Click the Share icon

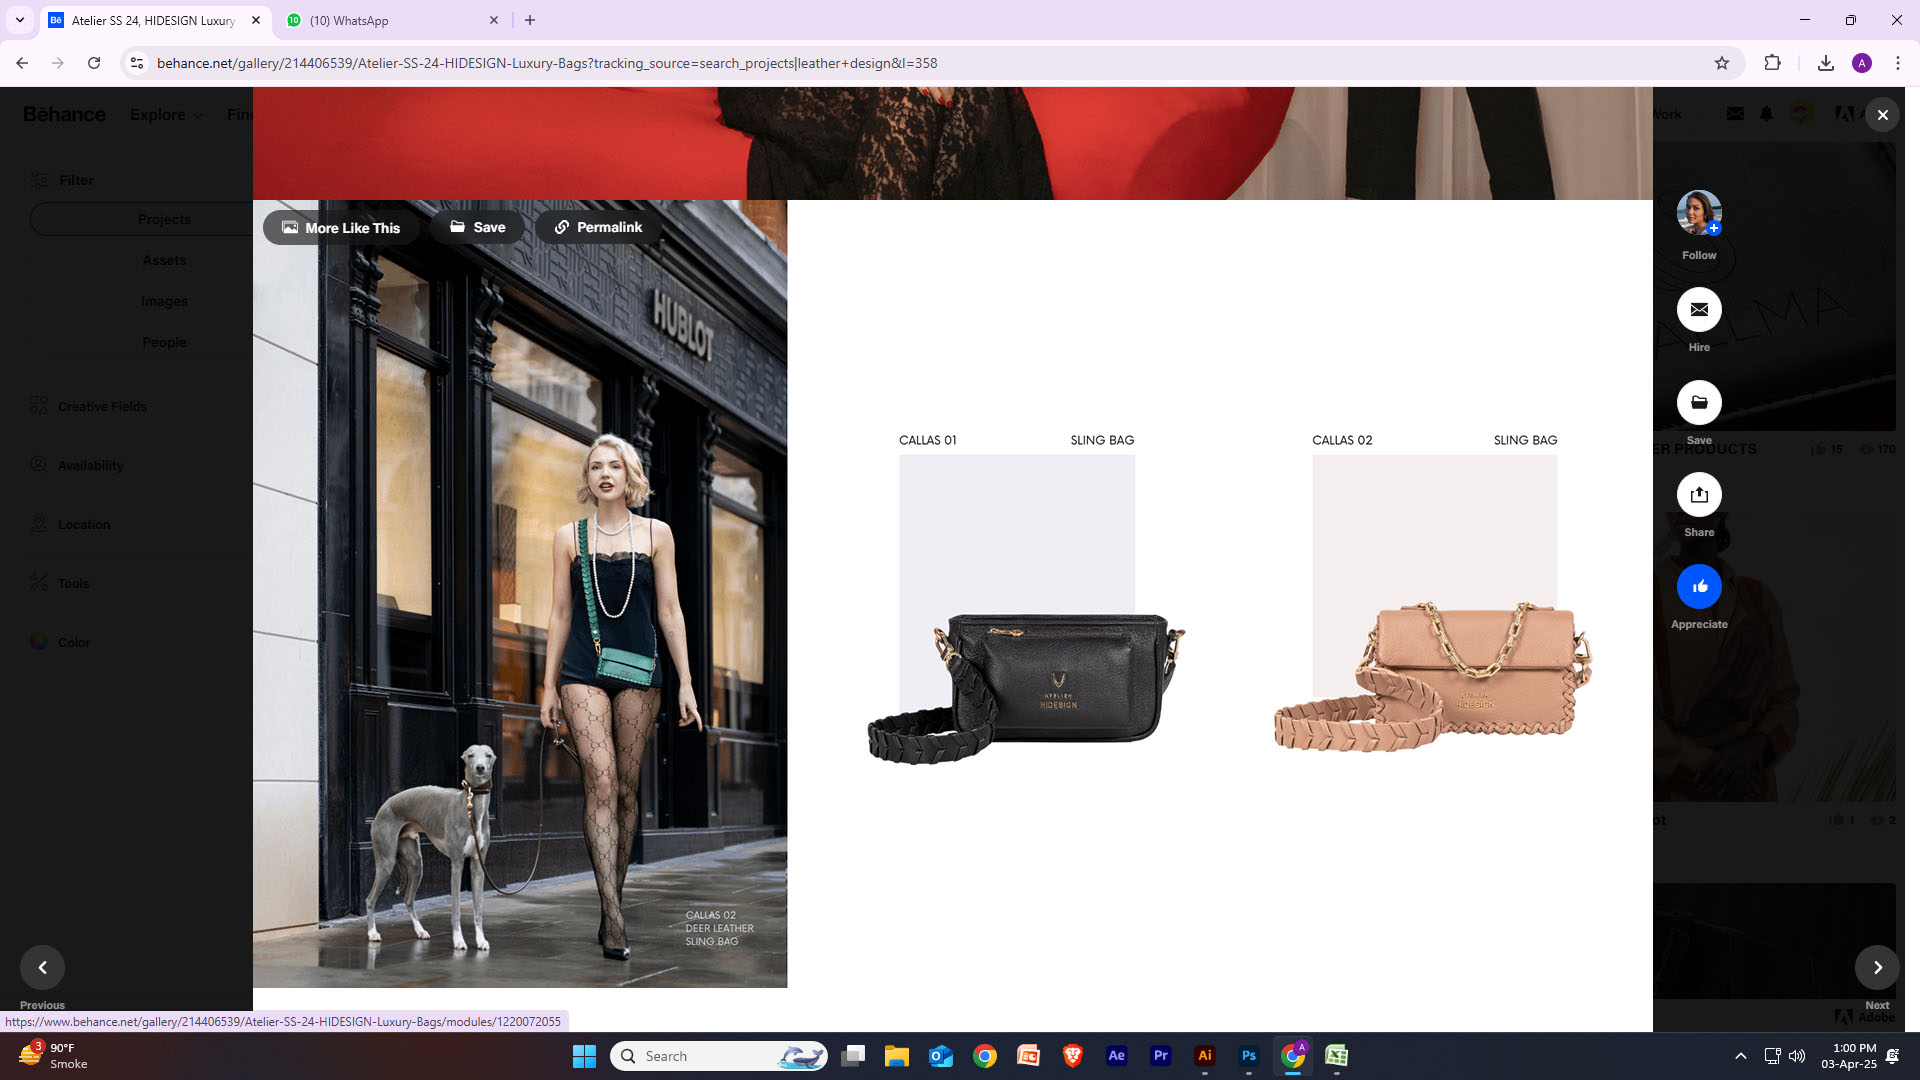1699,495
